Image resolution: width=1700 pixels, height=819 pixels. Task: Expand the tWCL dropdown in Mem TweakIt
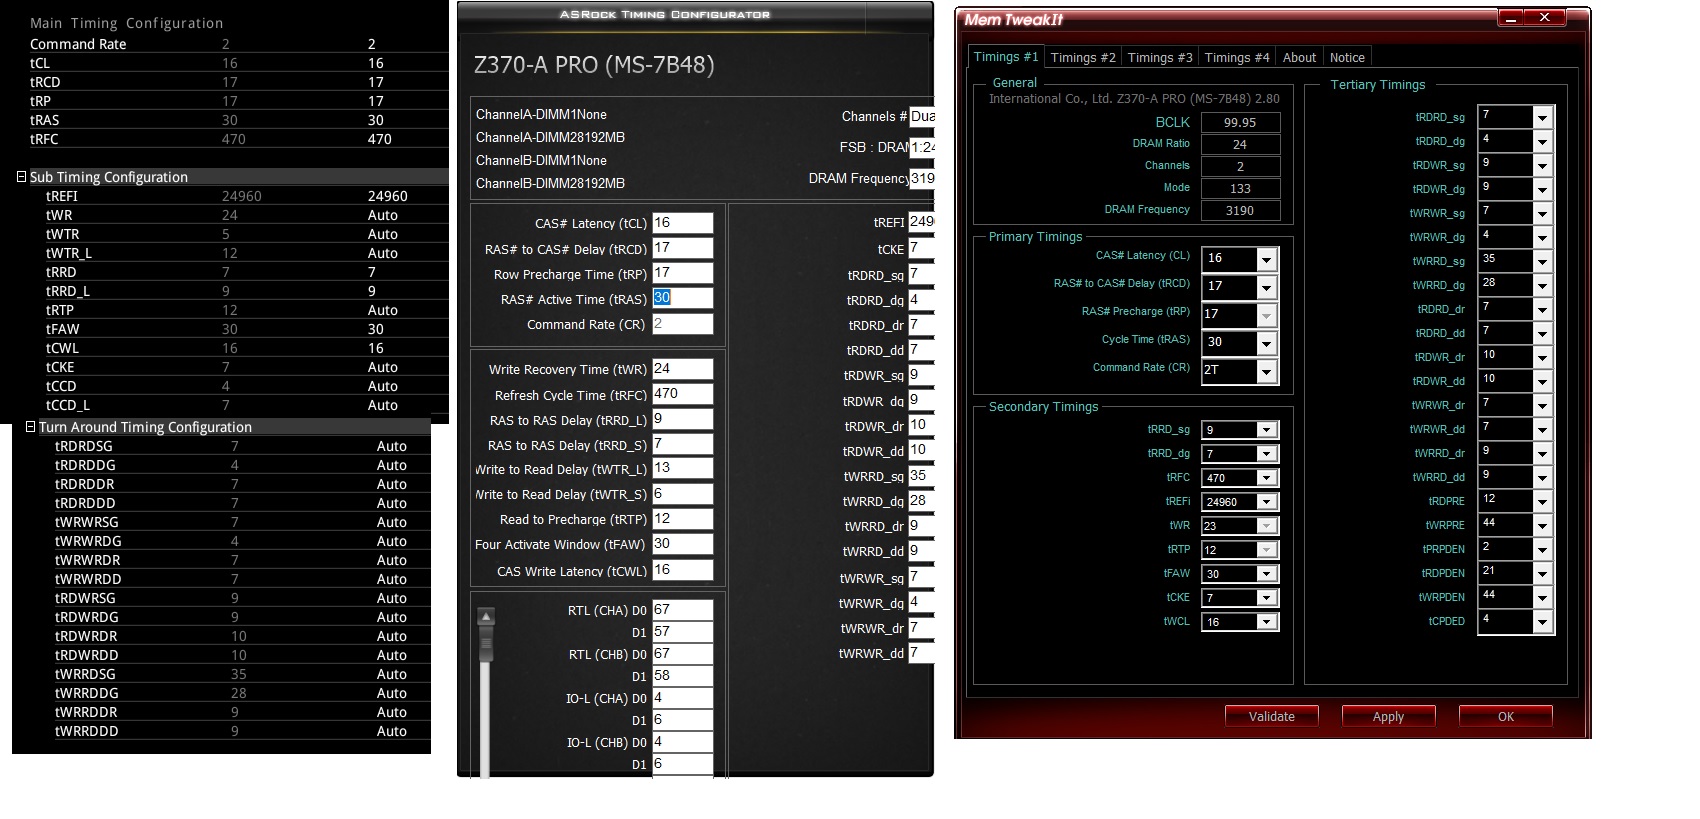1266,622
